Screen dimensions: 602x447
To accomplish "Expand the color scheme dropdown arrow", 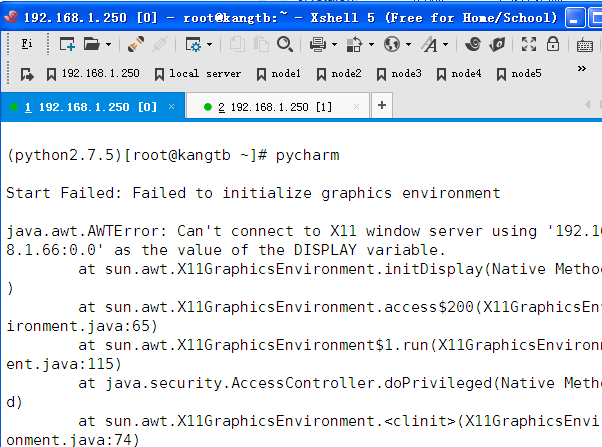I will [371, 45].
